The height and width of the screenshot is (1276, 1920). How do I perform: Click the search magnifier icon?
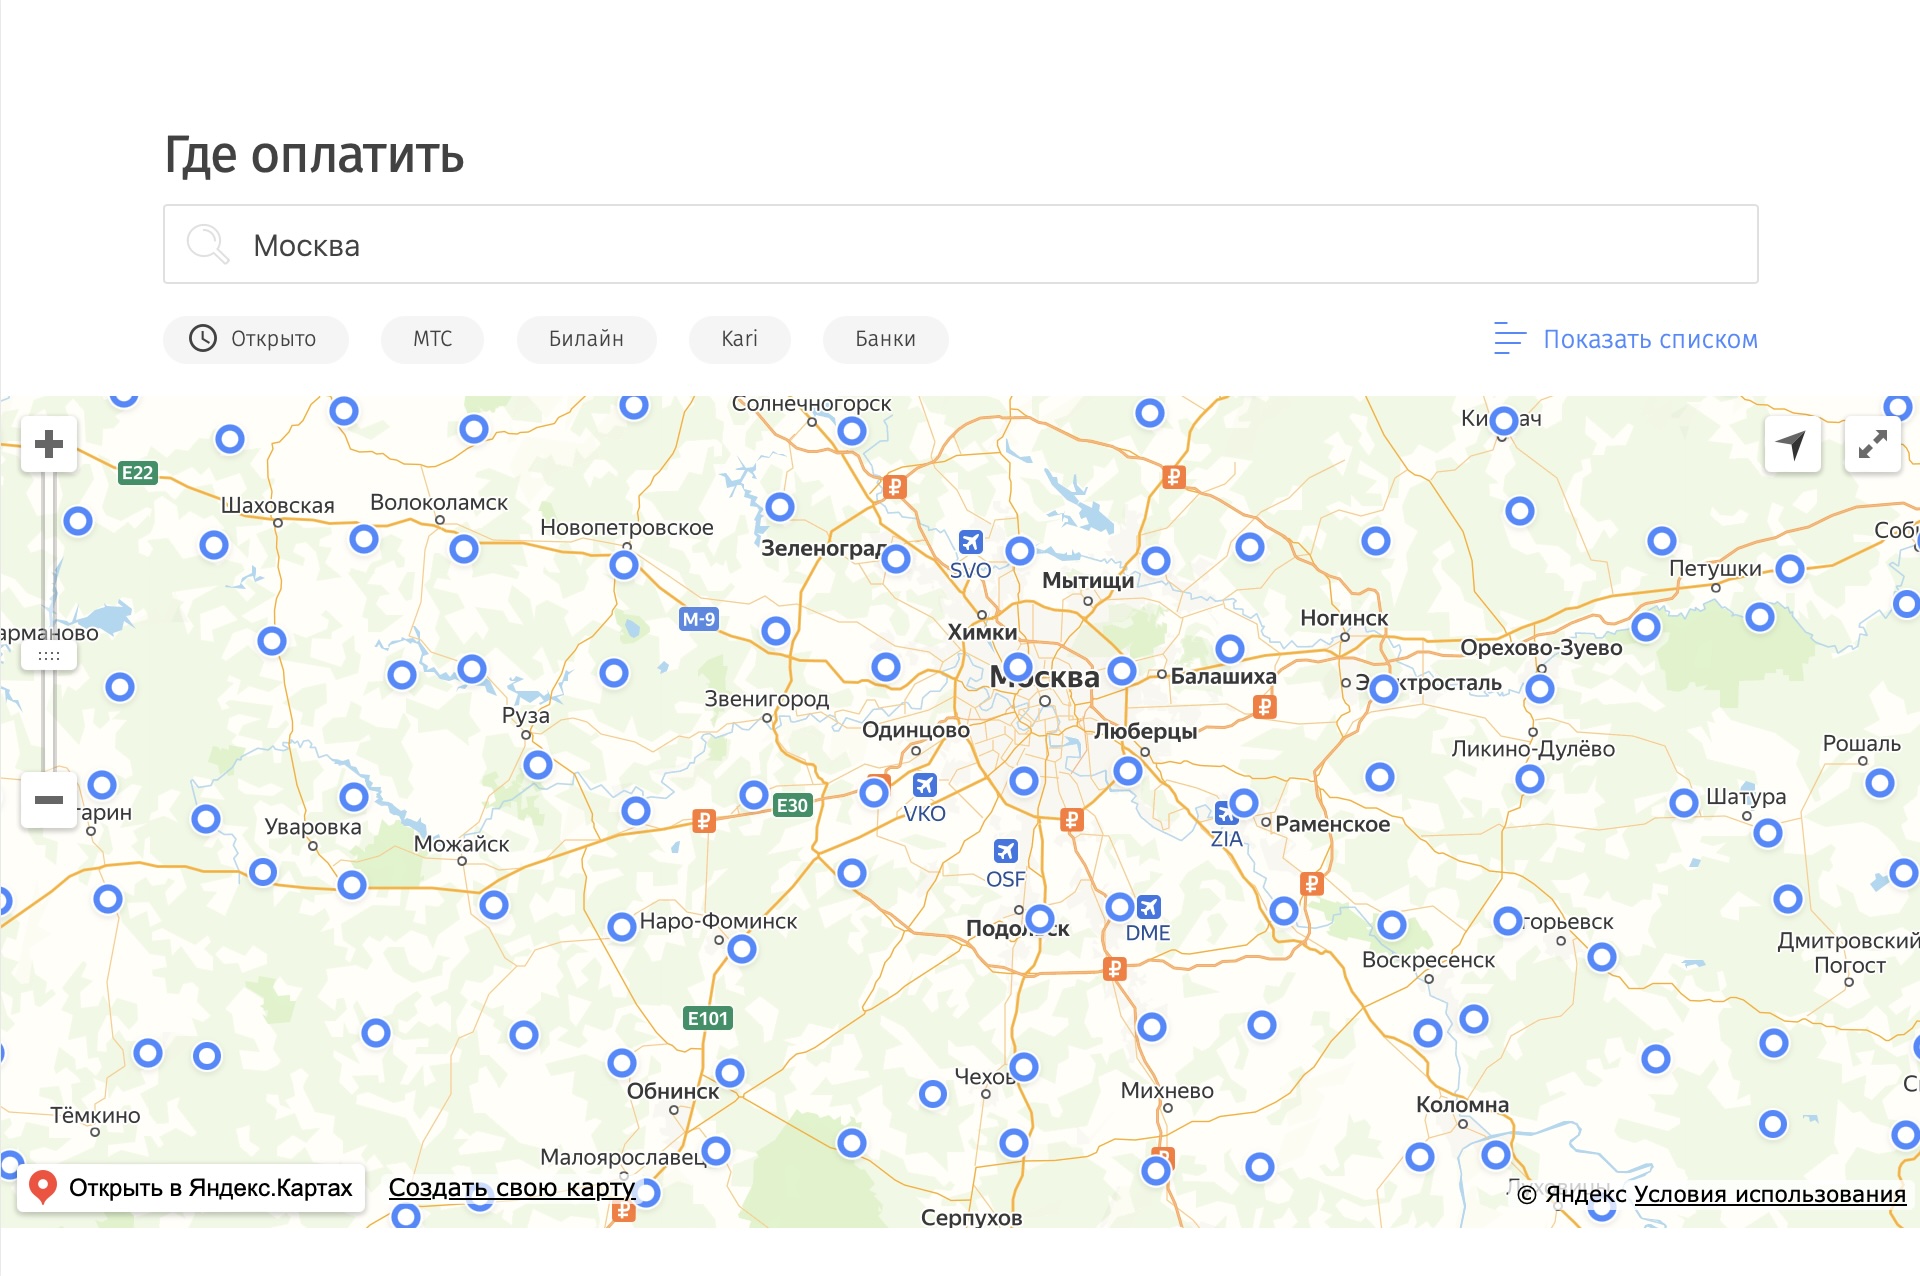[207, 244]
